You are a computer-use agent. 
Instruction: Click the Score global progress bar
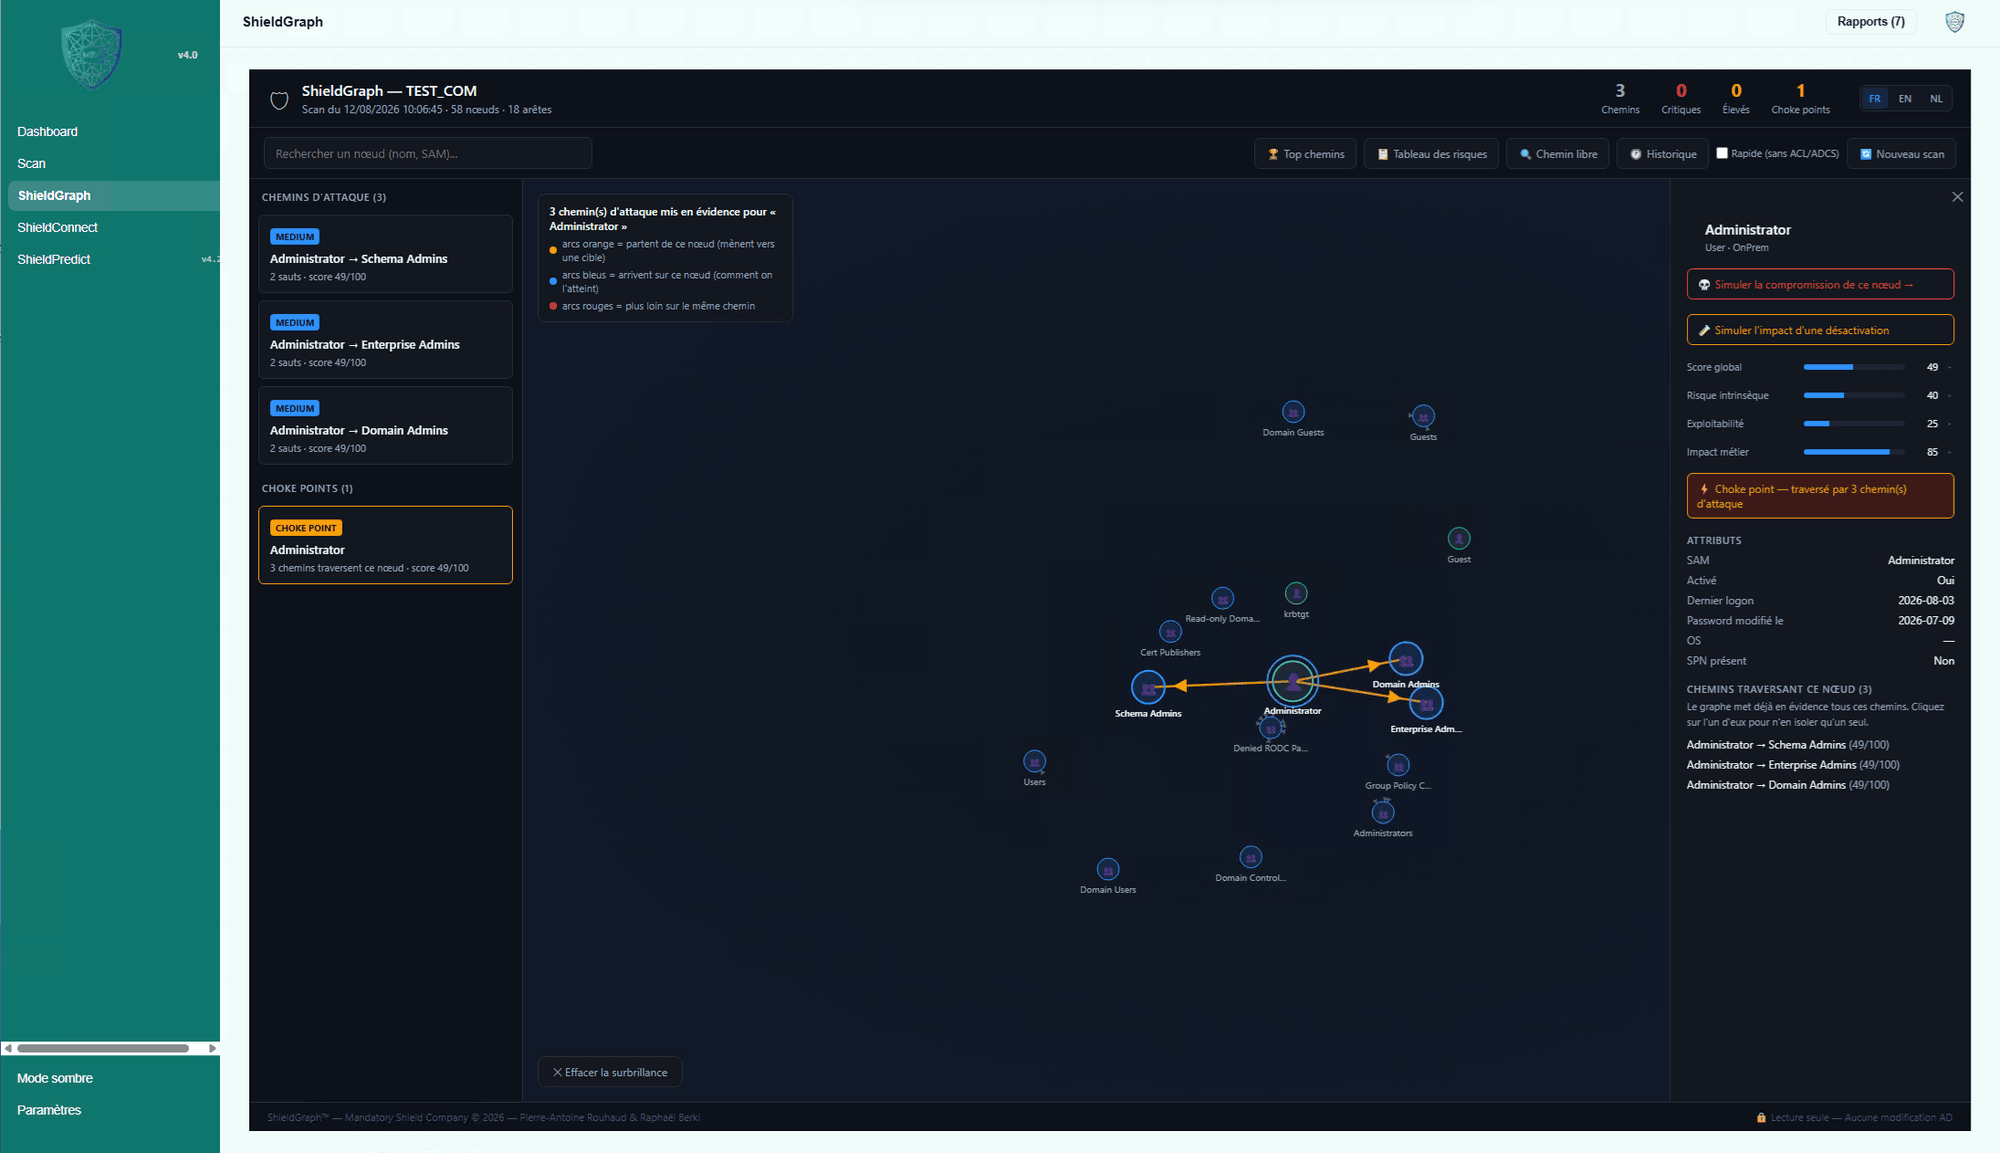(x=1853, y=367)
